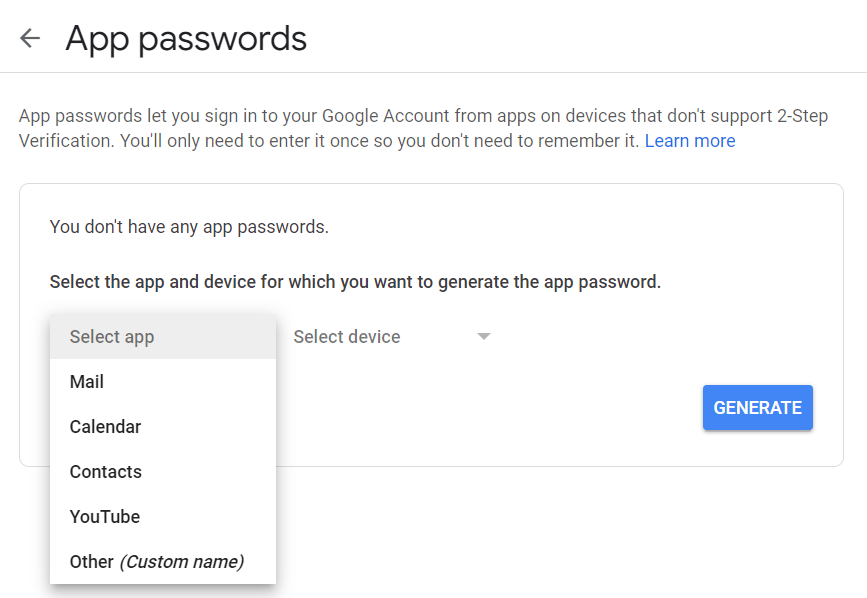This screenshot has height=598, width=867.
Task: Select Other (Custom name) option
Action: [x=163, y=562]
